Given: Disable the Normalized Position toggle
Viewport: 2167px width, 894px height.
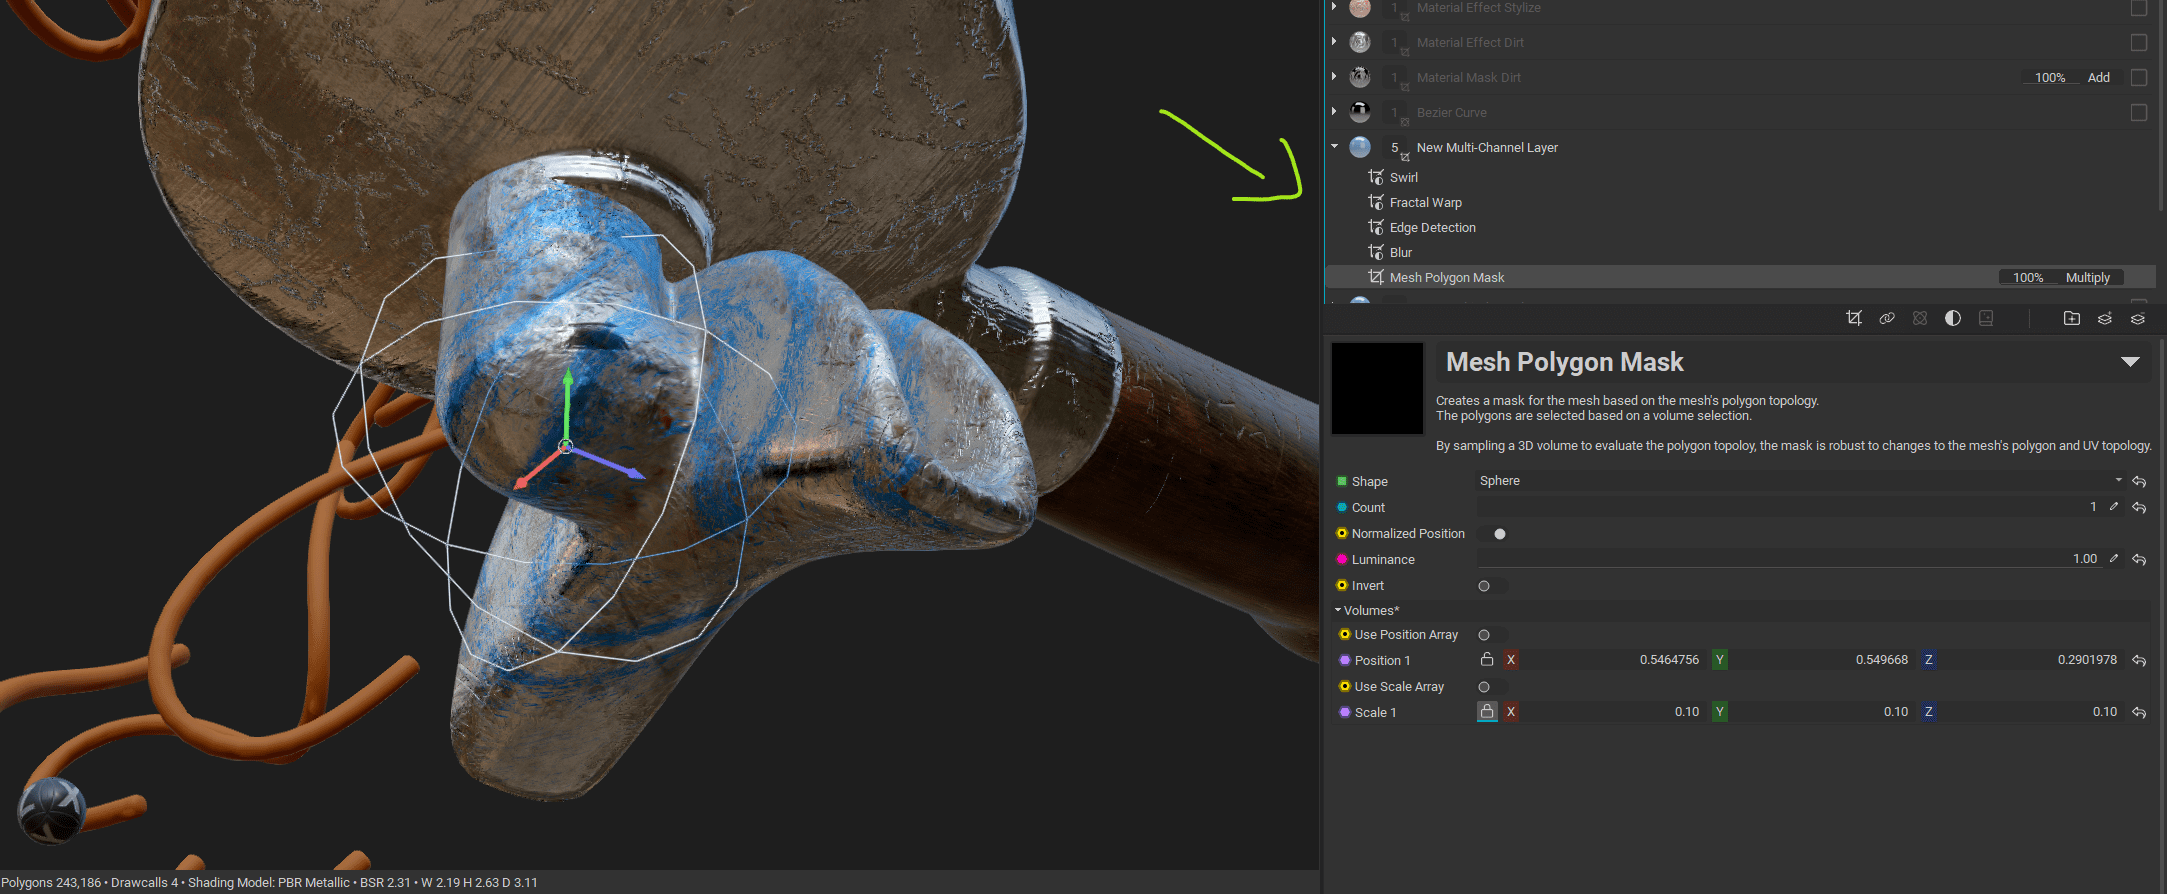Looking at the screenshot, I should (1498, 534).
